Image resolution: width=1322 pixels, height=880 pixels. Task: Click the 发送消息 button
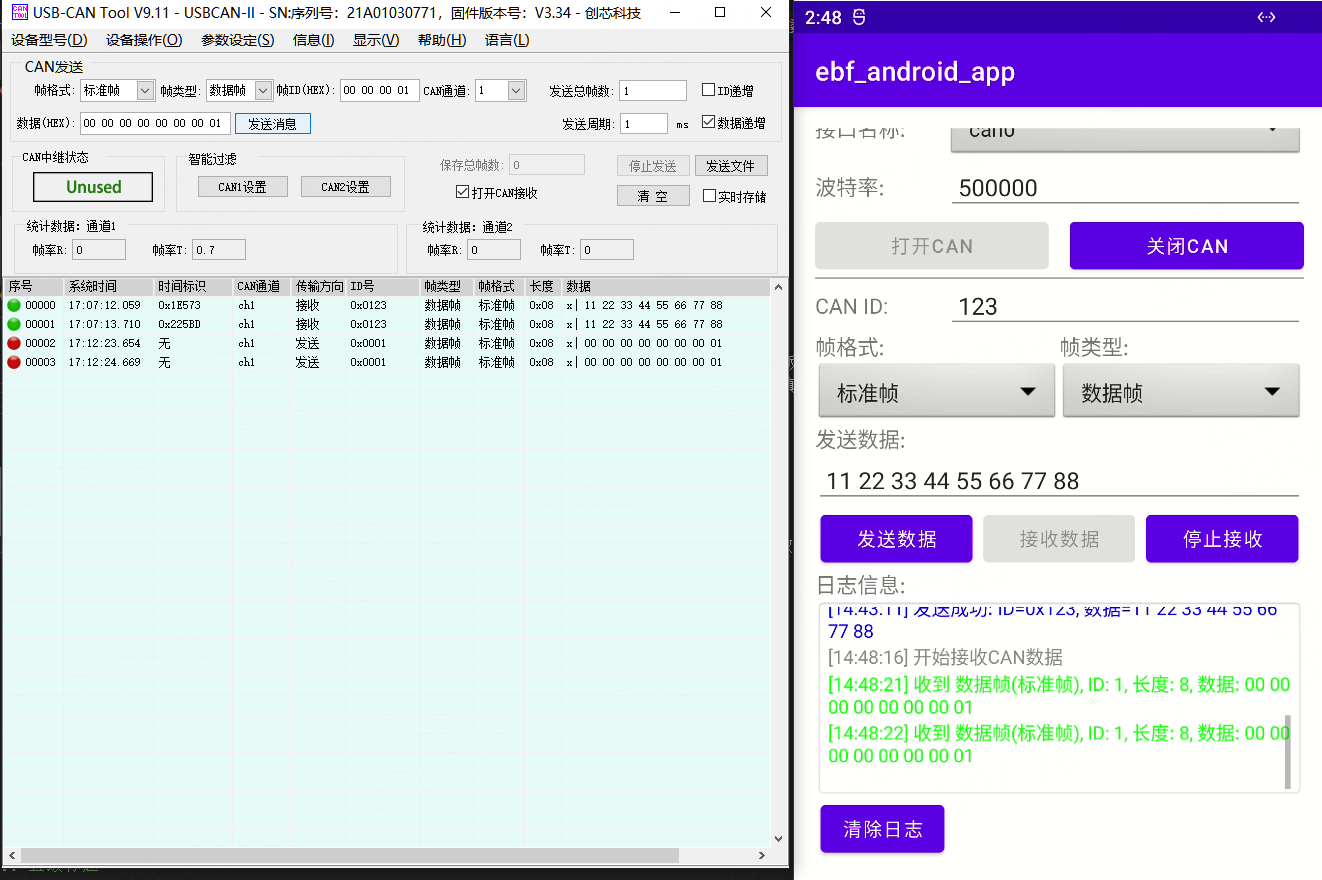tap(273, 124)
